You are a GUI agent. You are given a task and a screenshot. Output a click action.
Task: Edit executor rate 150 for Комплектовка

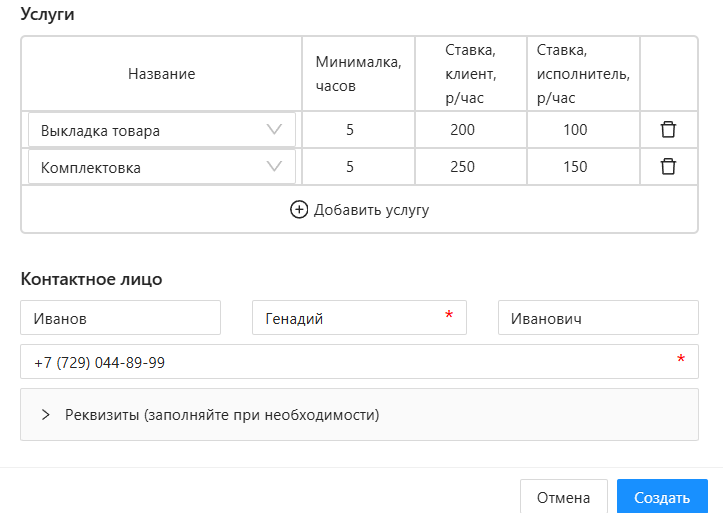point(575,167)
